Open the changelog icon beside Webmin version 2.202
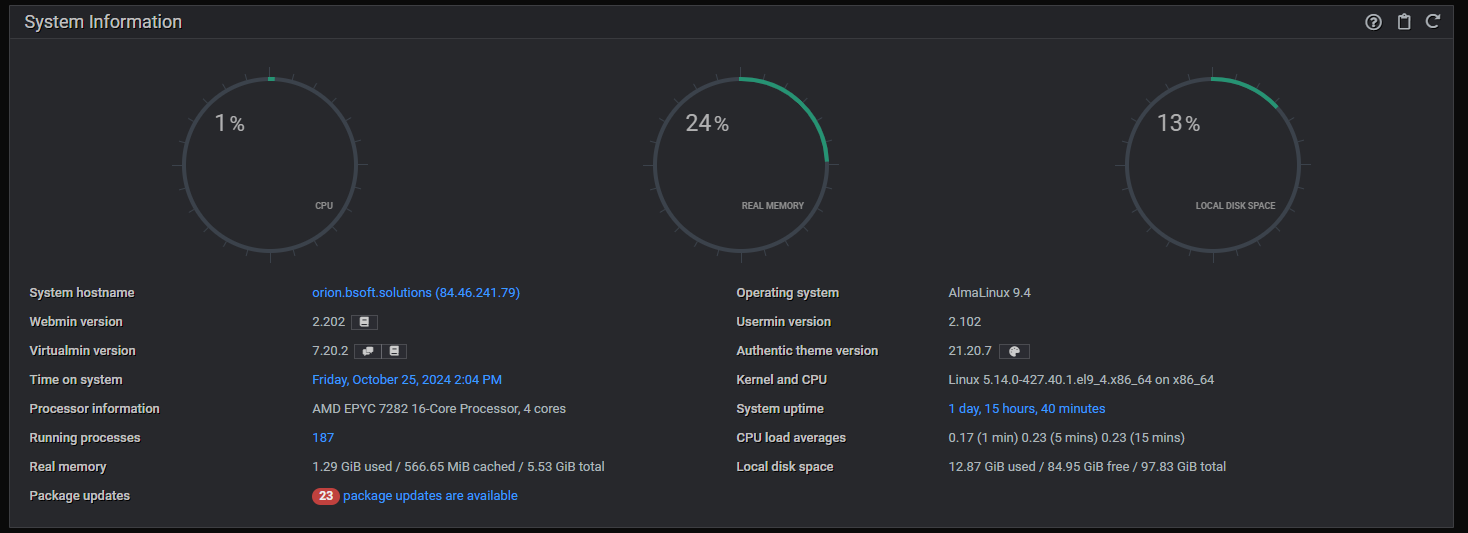1468x533 pixels. click(365, 322)
